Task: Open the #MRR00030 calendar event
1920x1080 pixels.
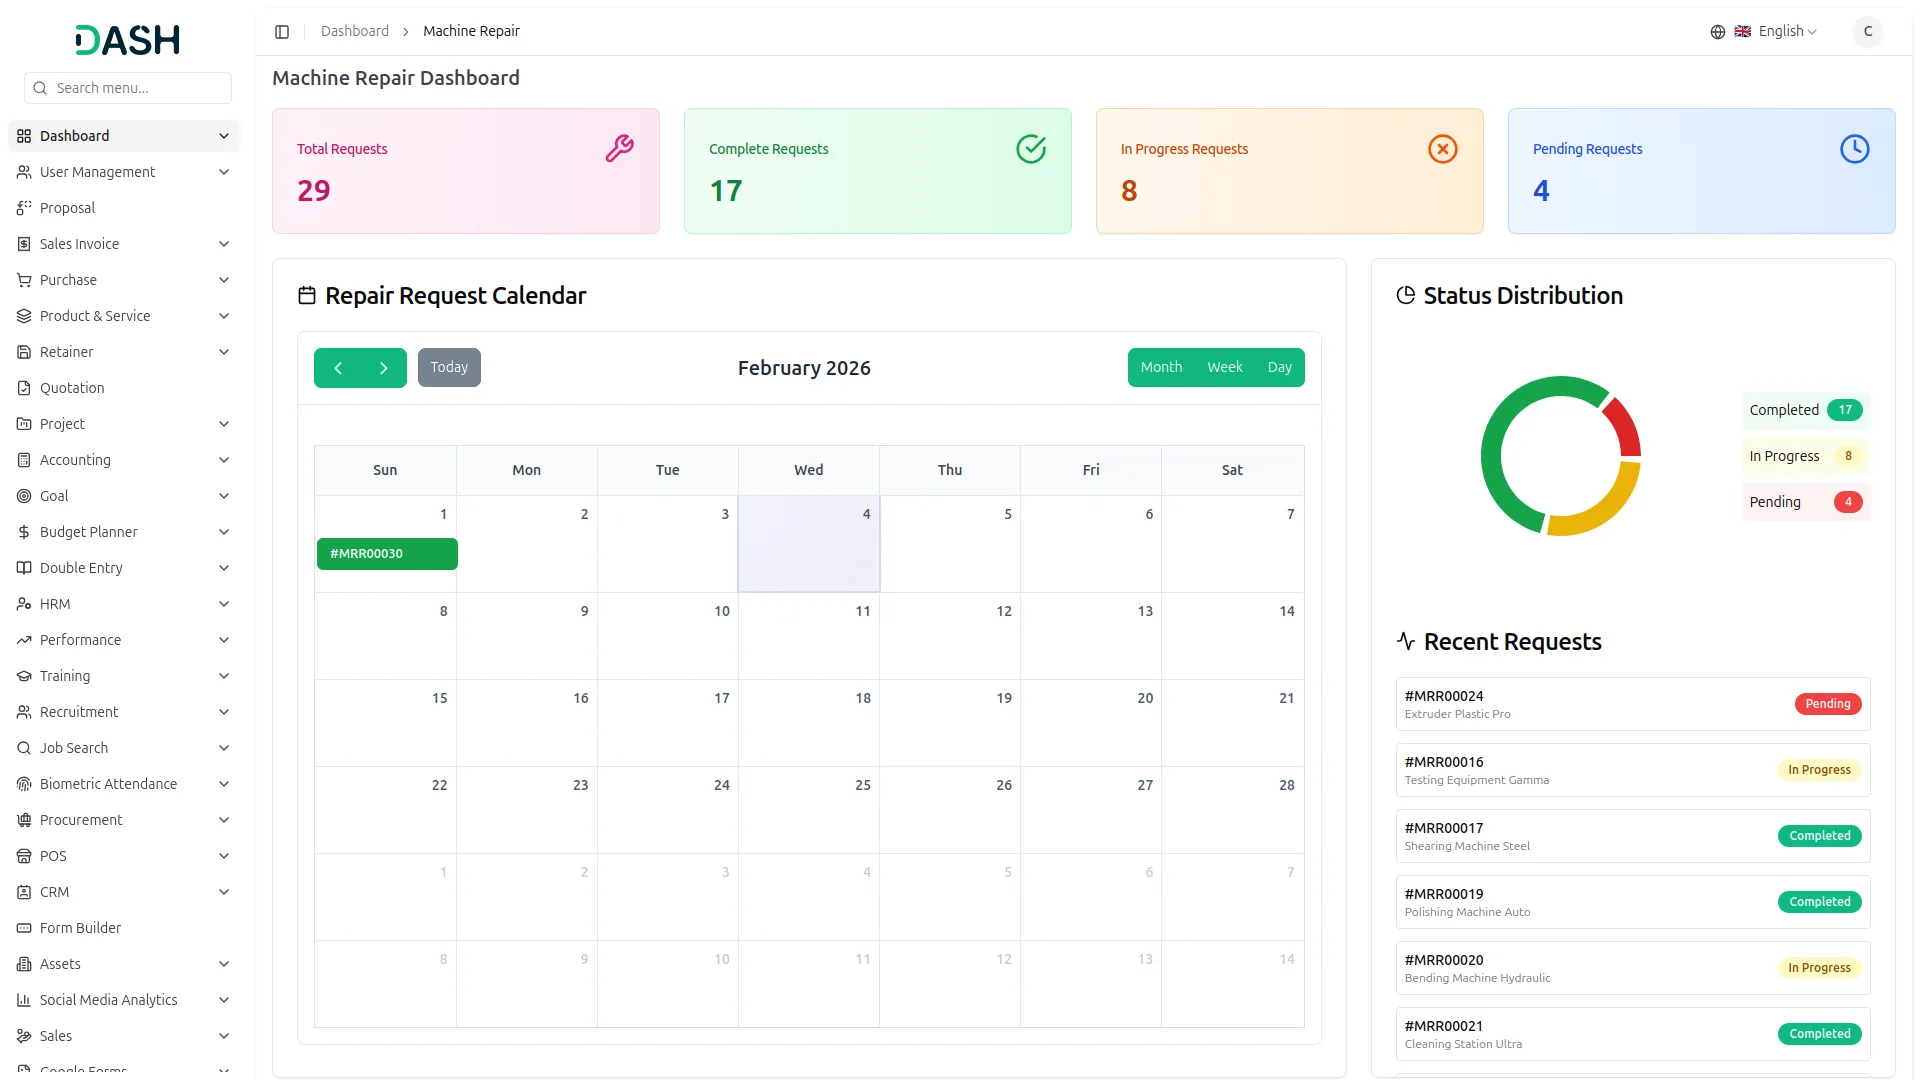Action: tap(387, 554)
